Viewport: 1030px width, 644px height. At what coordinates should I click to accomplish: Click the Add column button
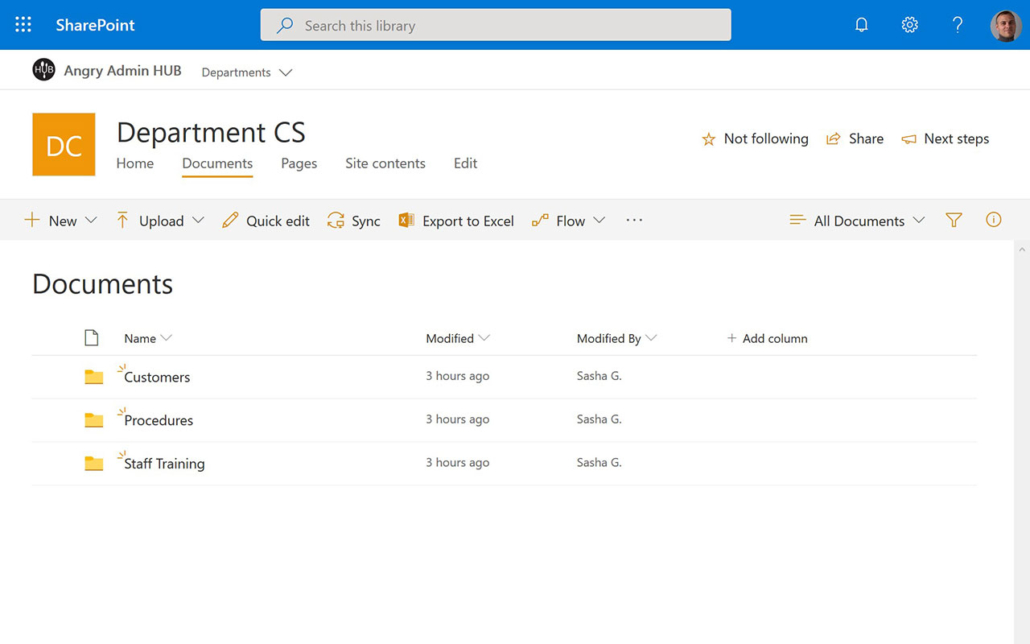(x=767, y=338)
